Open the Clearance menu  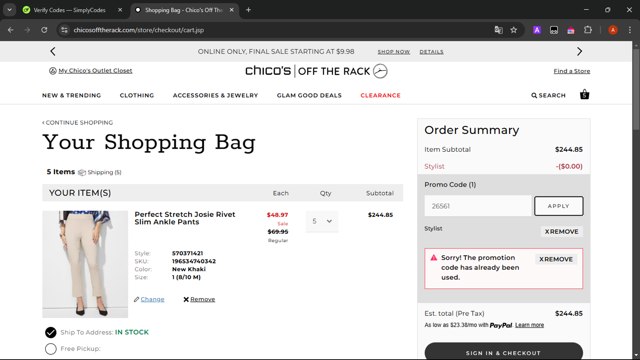click(x=380, y=95)
